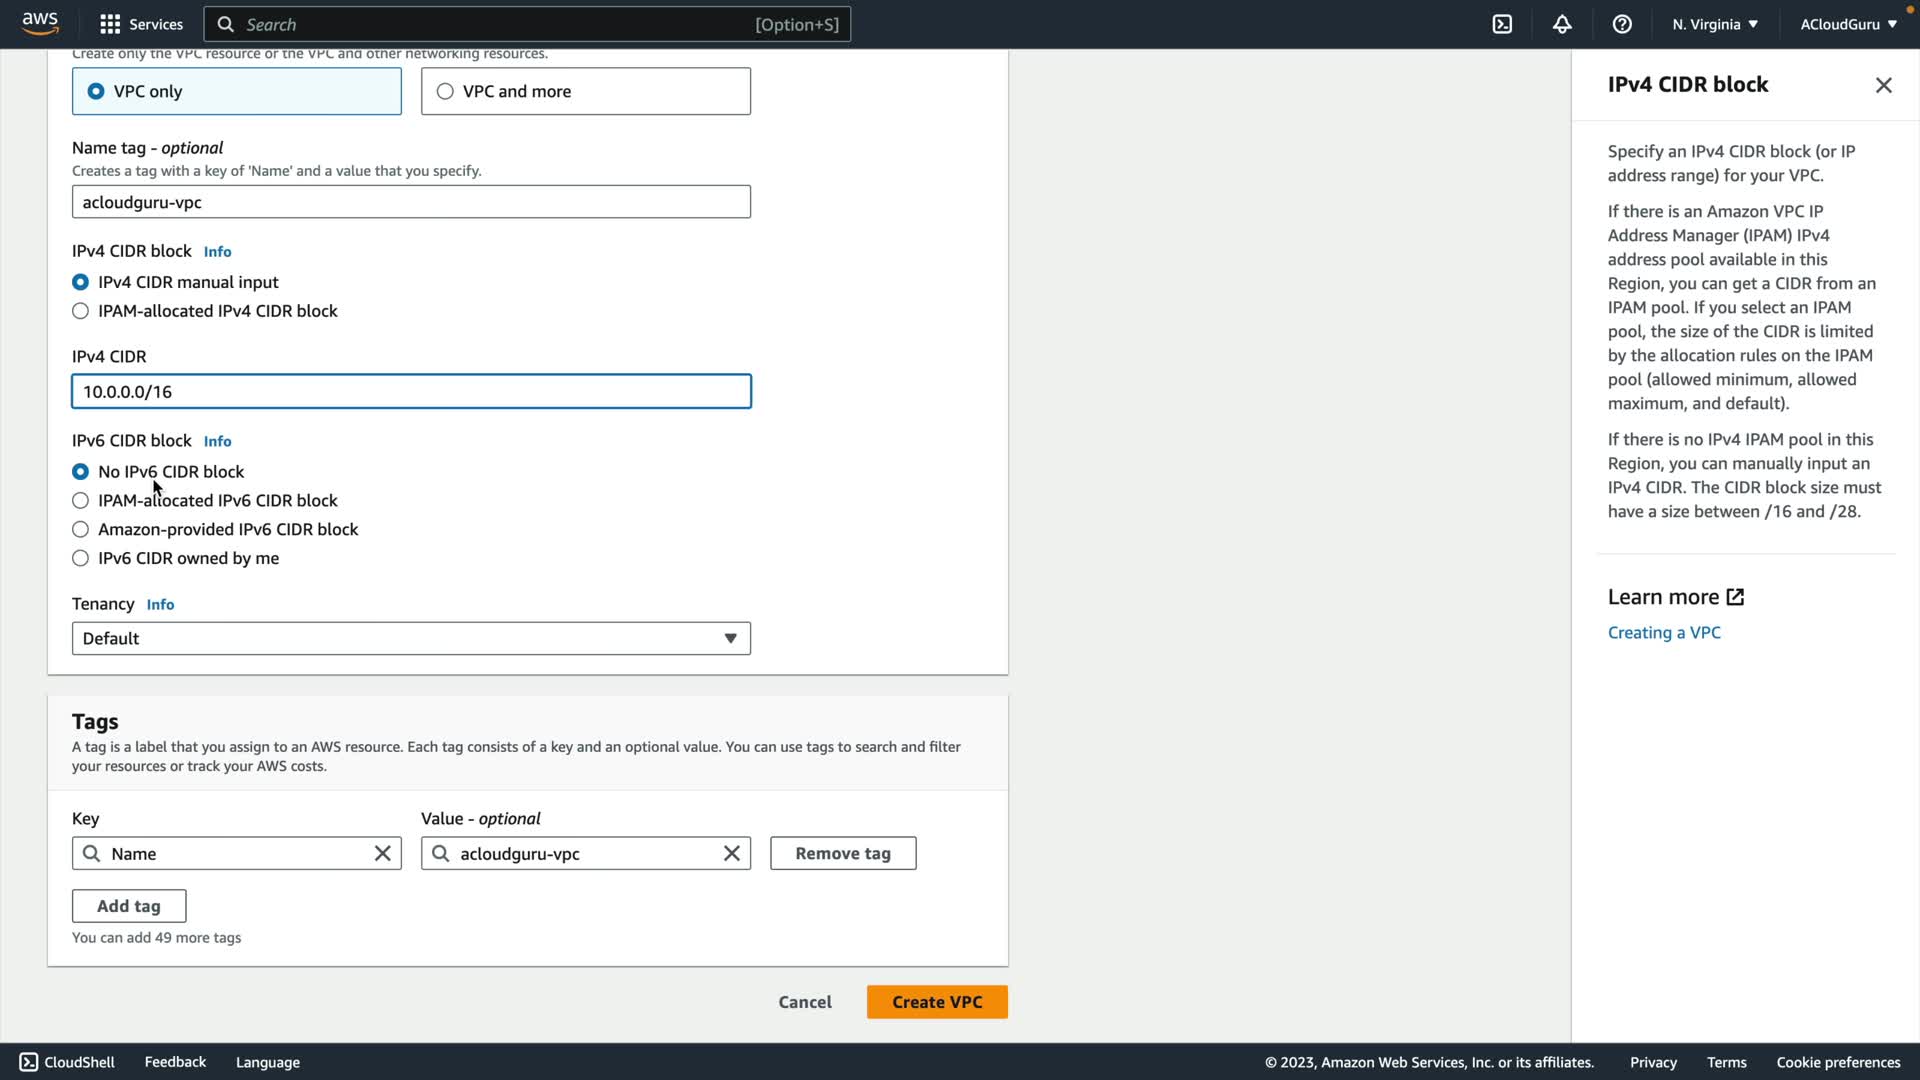Open the Learn more external link icon
The image size is (1920, 1080).
coord(1735,597)
